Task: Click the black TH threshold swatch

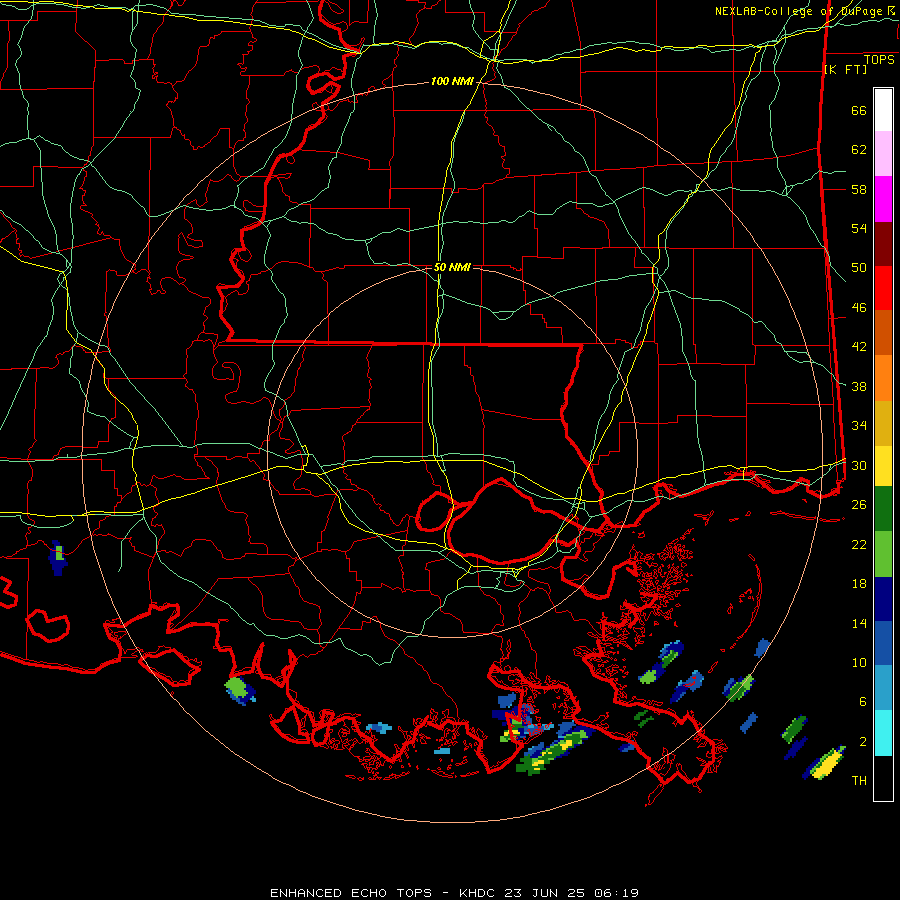Action: pyautogui.click(x=883, y=778)
